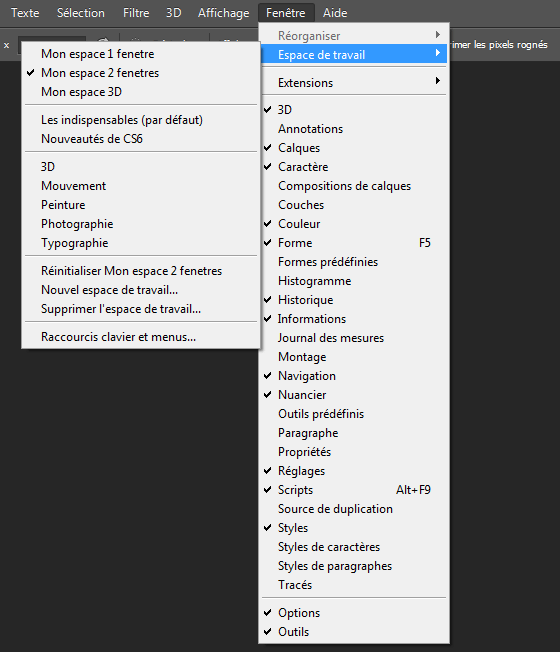Toggle the Réglages panel
The image size is (560, 652).
(354, 471)
